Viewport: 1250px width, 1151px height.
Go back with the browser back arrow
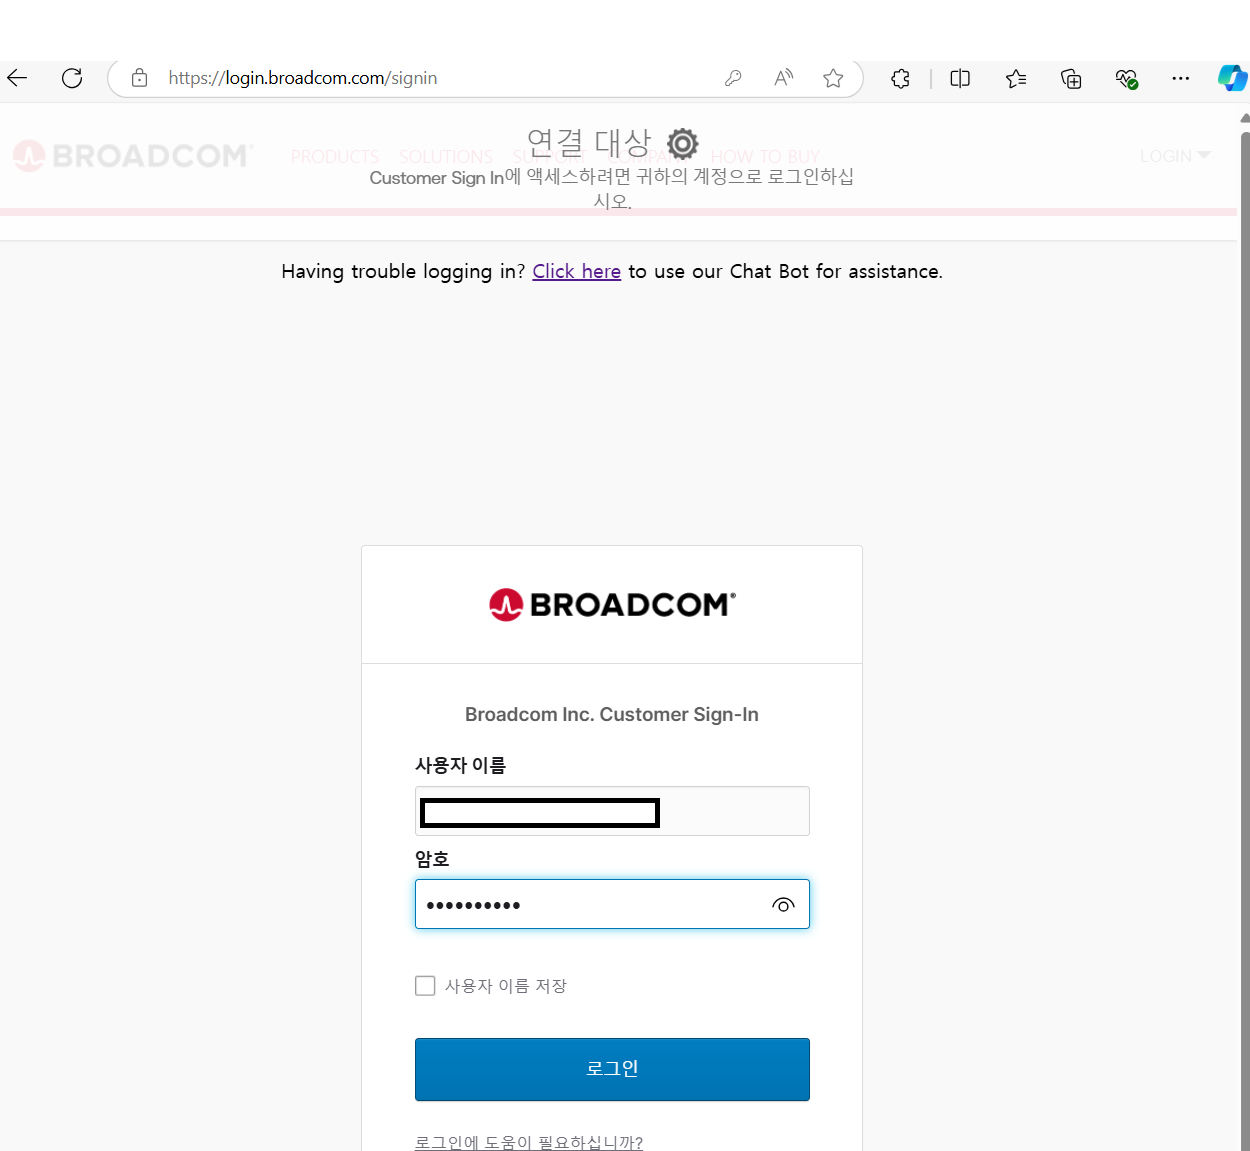[17, 78]
